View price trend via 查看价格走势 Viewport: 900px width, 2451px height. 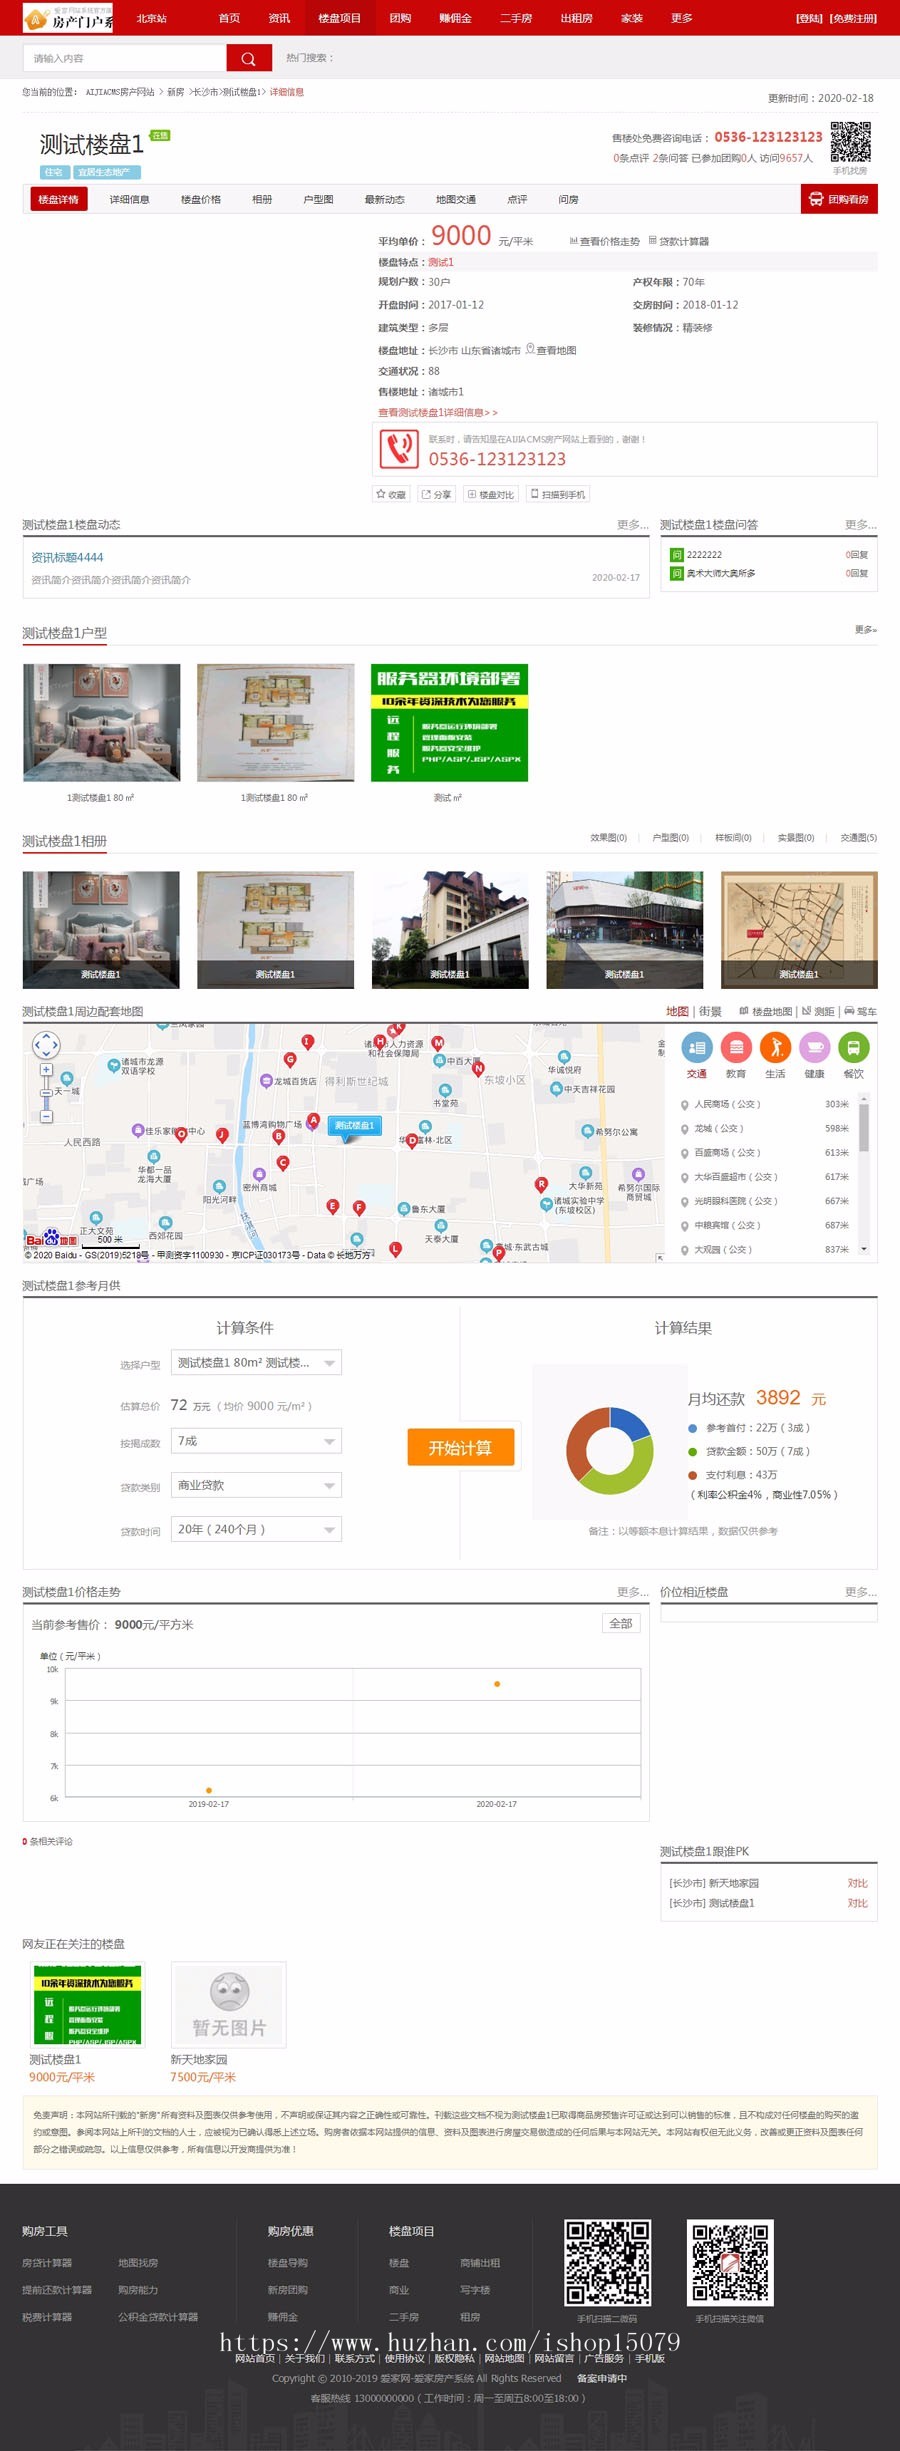604,241
